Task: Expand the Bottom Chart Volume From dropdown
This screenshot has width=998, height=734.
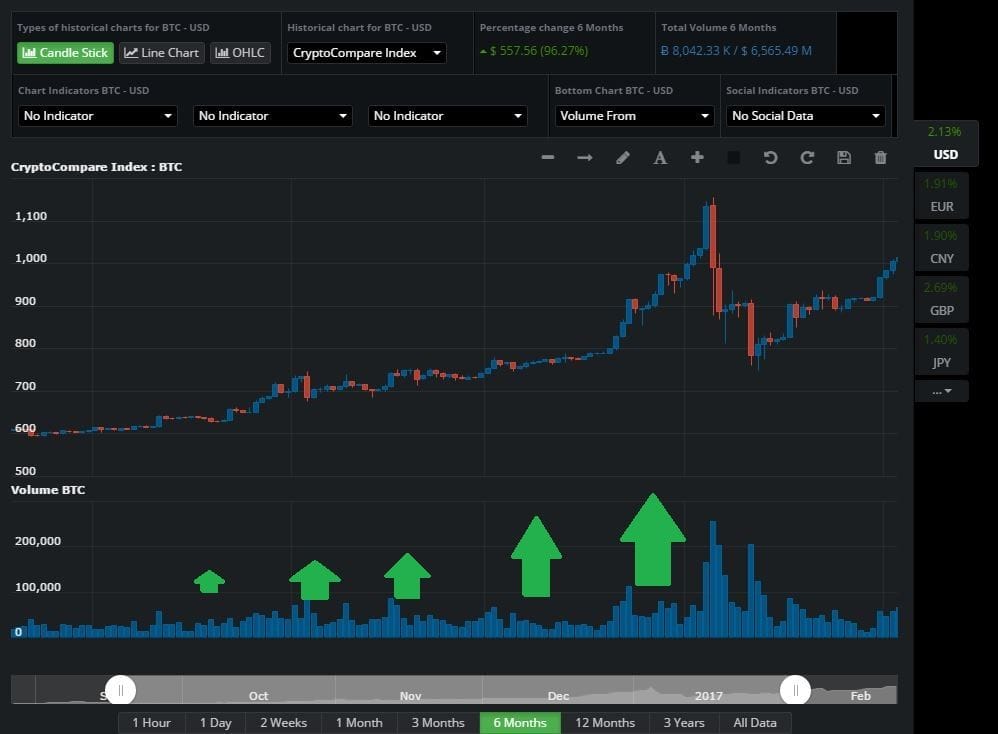Action: 634,116
